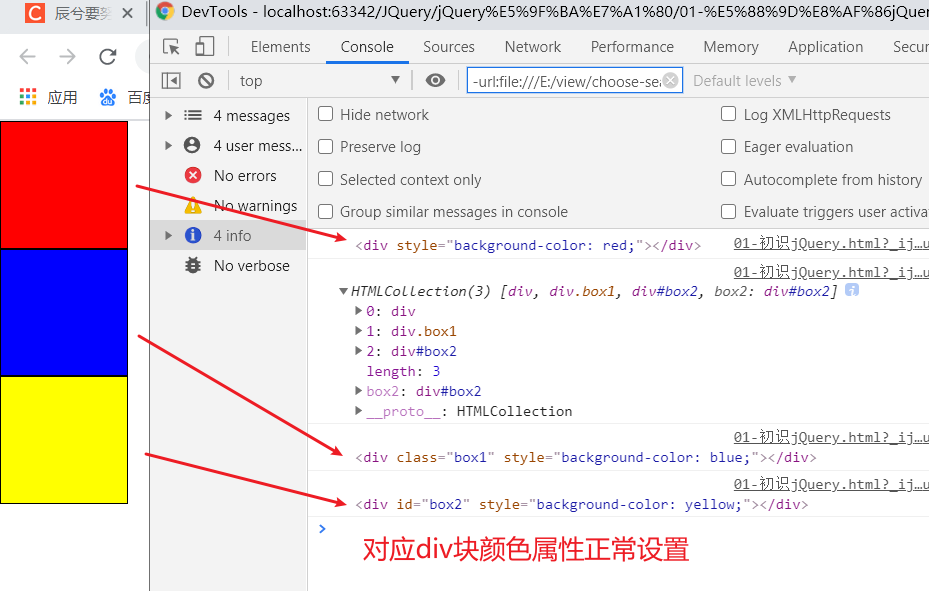Select the No errors red icon
The image size is (929, 591).
193,175
